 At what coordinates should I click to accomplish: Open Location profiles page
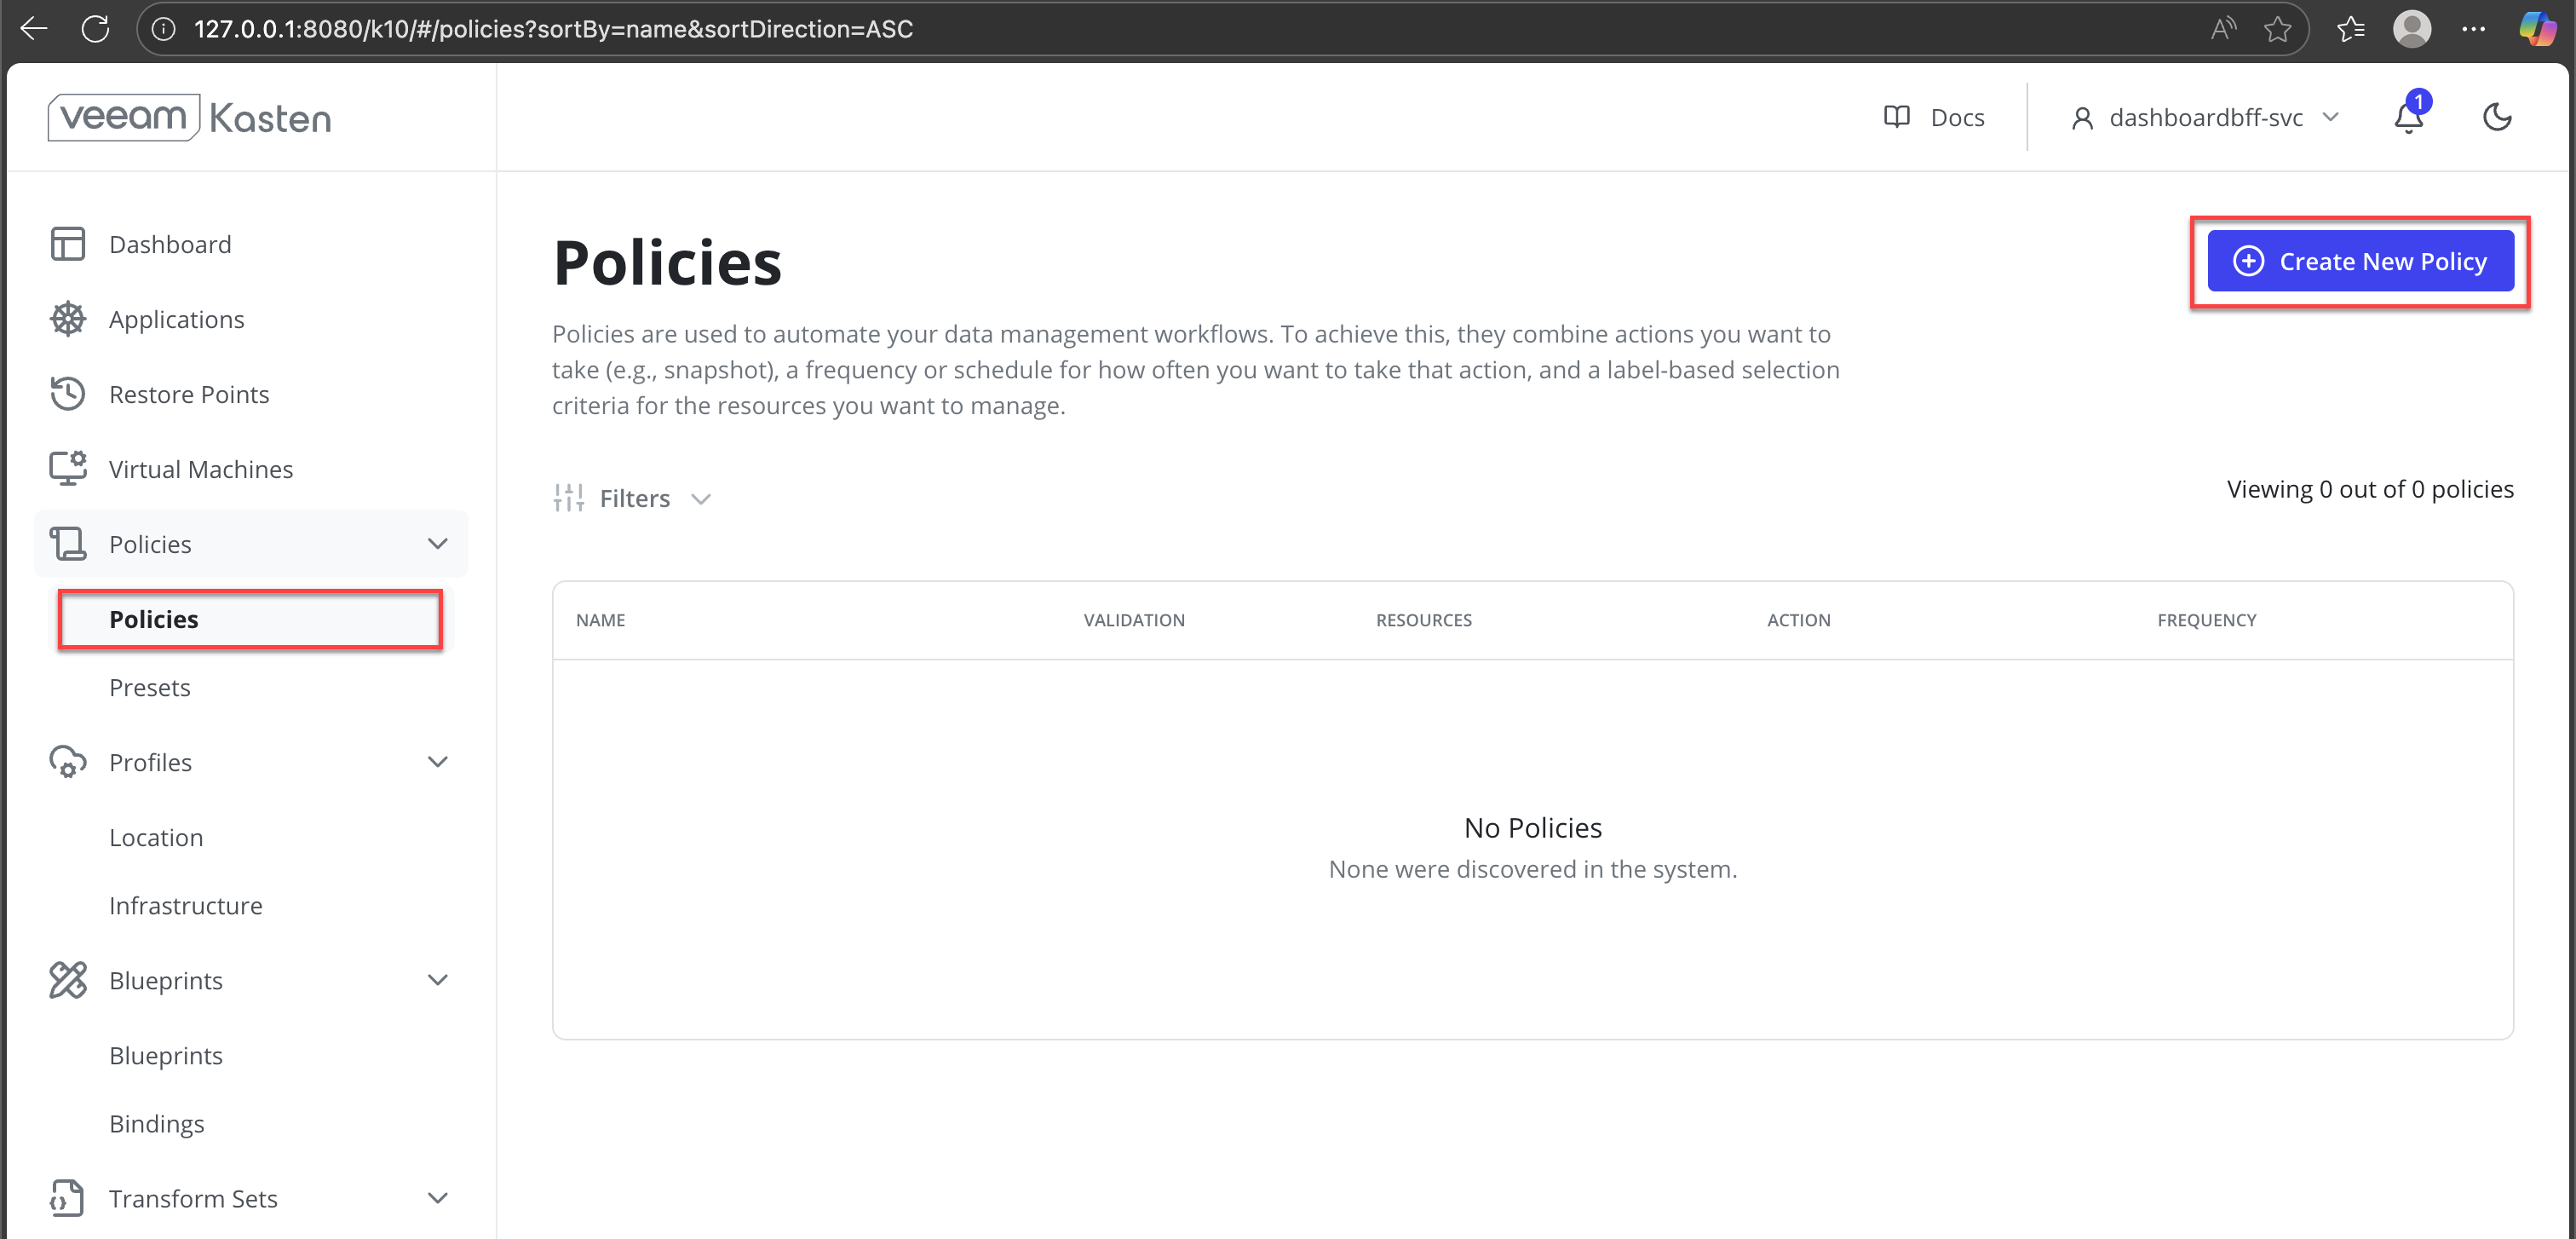tap(156, 838)
